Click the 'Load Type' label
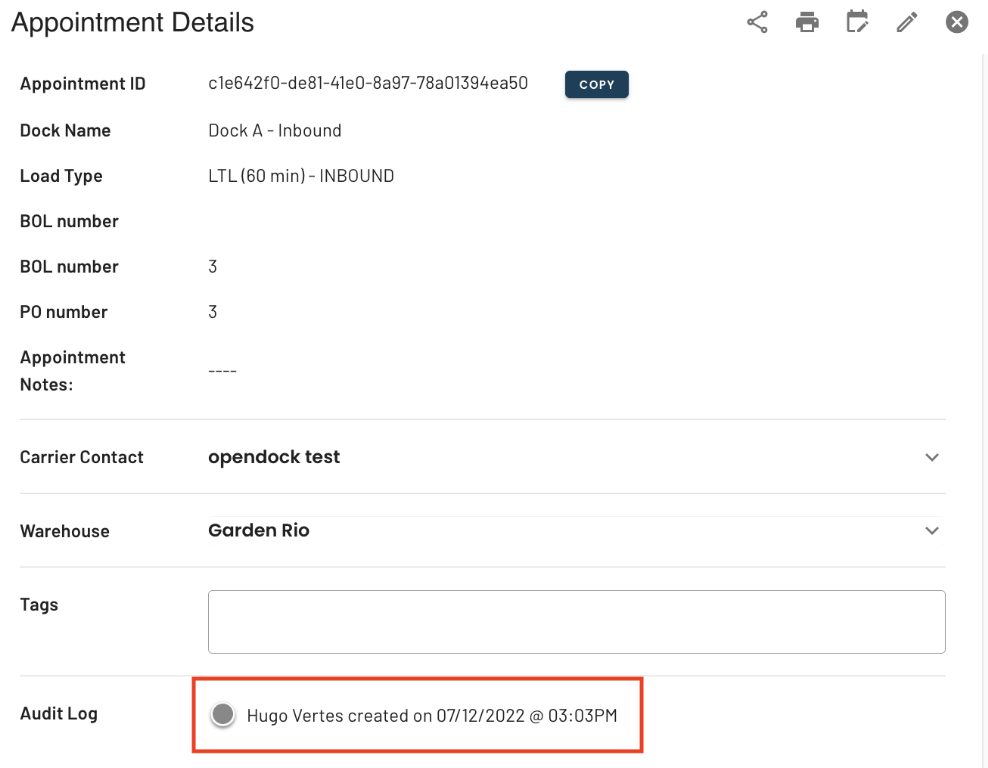988x768 pixels. 61,176
